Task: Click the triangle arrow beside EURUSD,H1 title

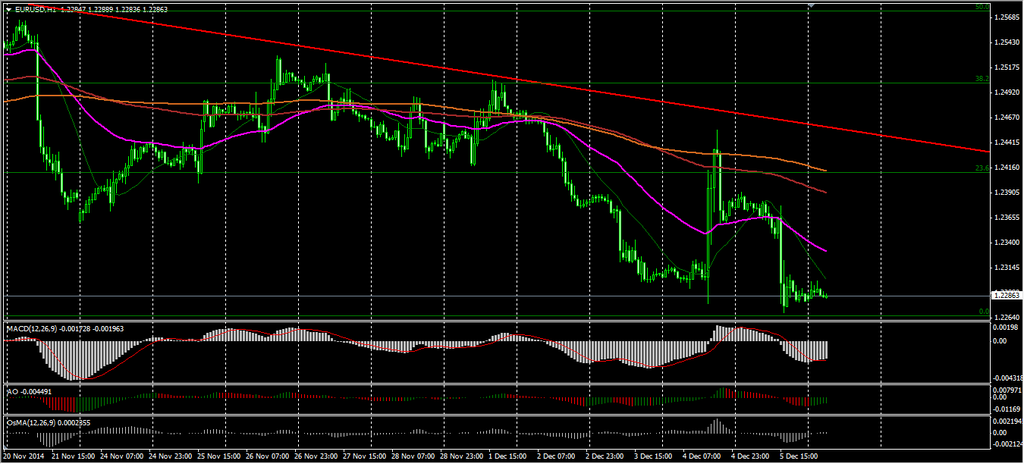Action: click(9, 9)
